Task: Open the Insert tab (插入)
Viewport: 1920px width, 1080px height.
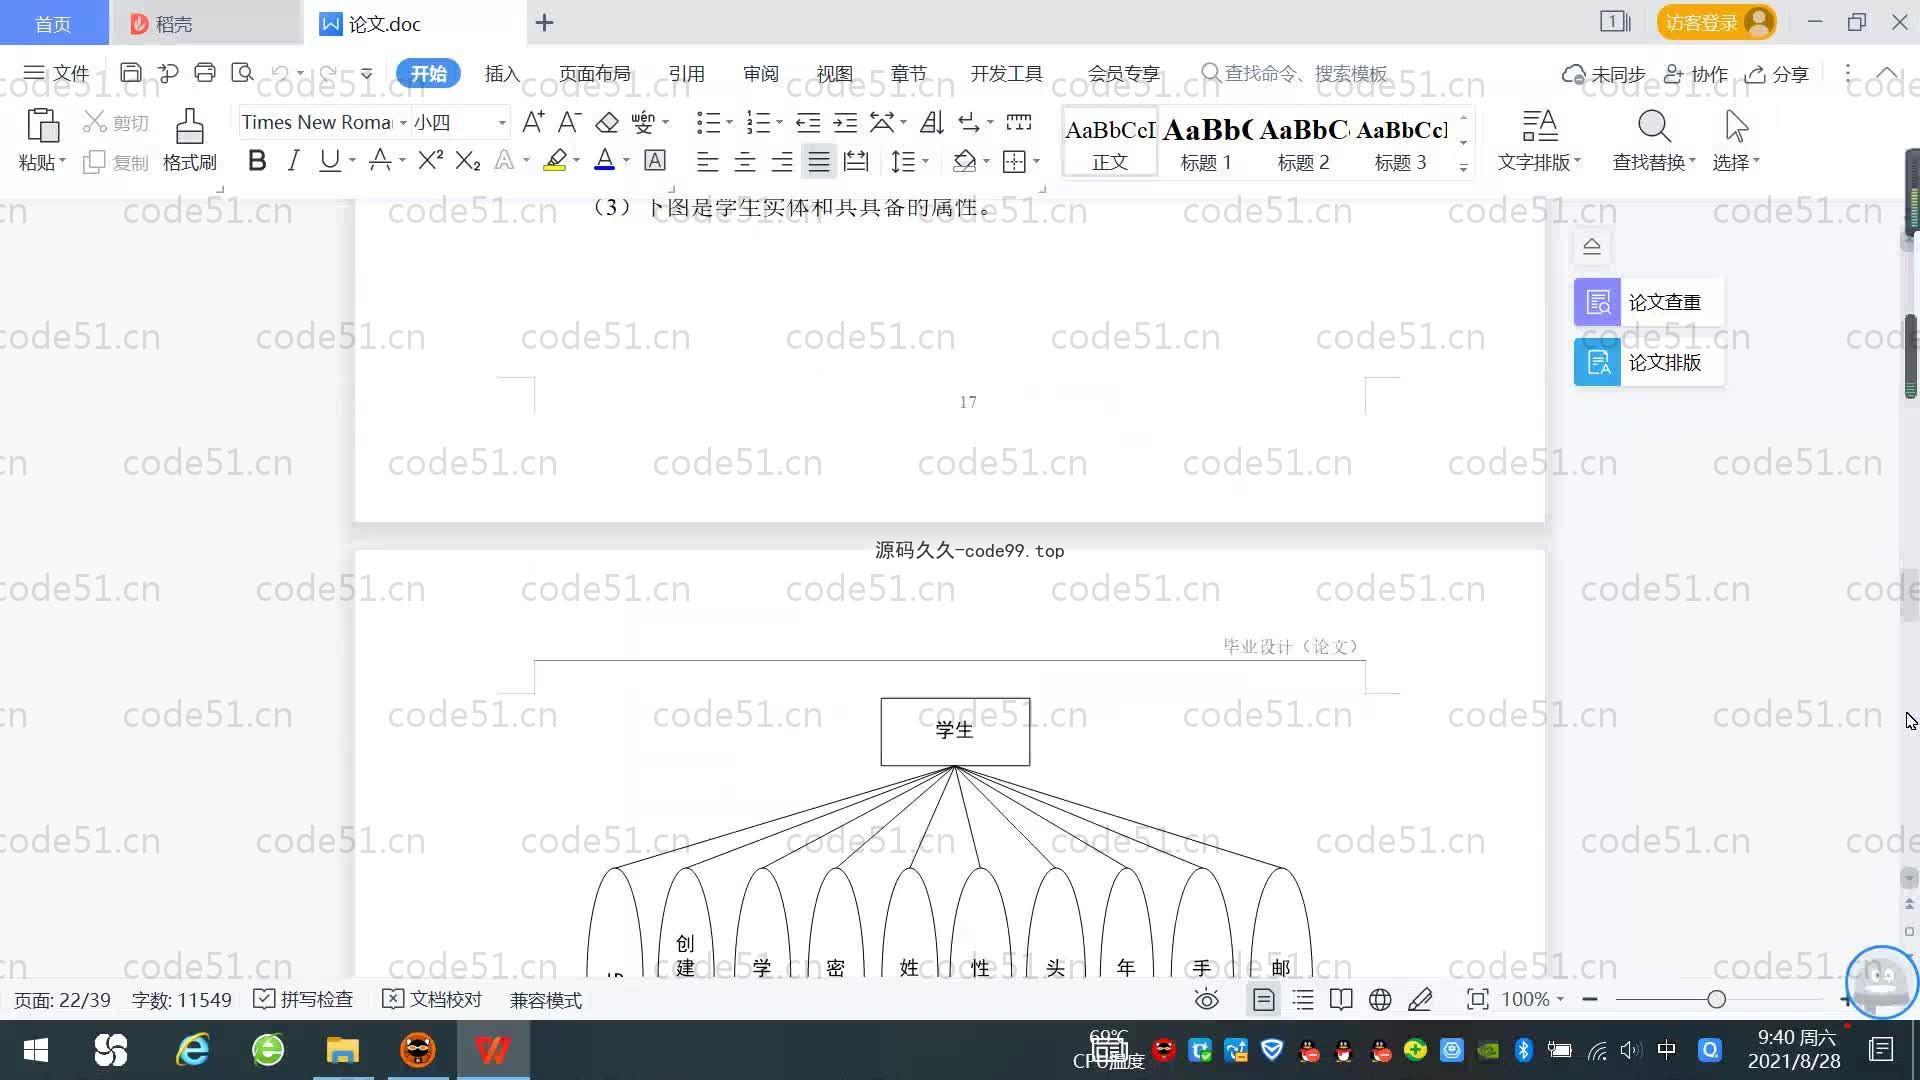Action: pyautogui.click(x=502, y=74)
